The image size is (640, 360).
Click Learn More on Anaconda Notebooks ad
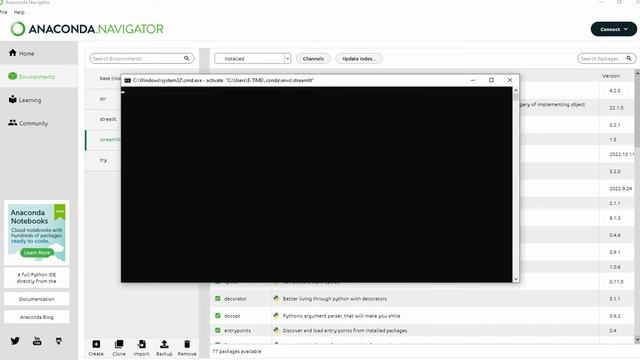coord(37,252)
